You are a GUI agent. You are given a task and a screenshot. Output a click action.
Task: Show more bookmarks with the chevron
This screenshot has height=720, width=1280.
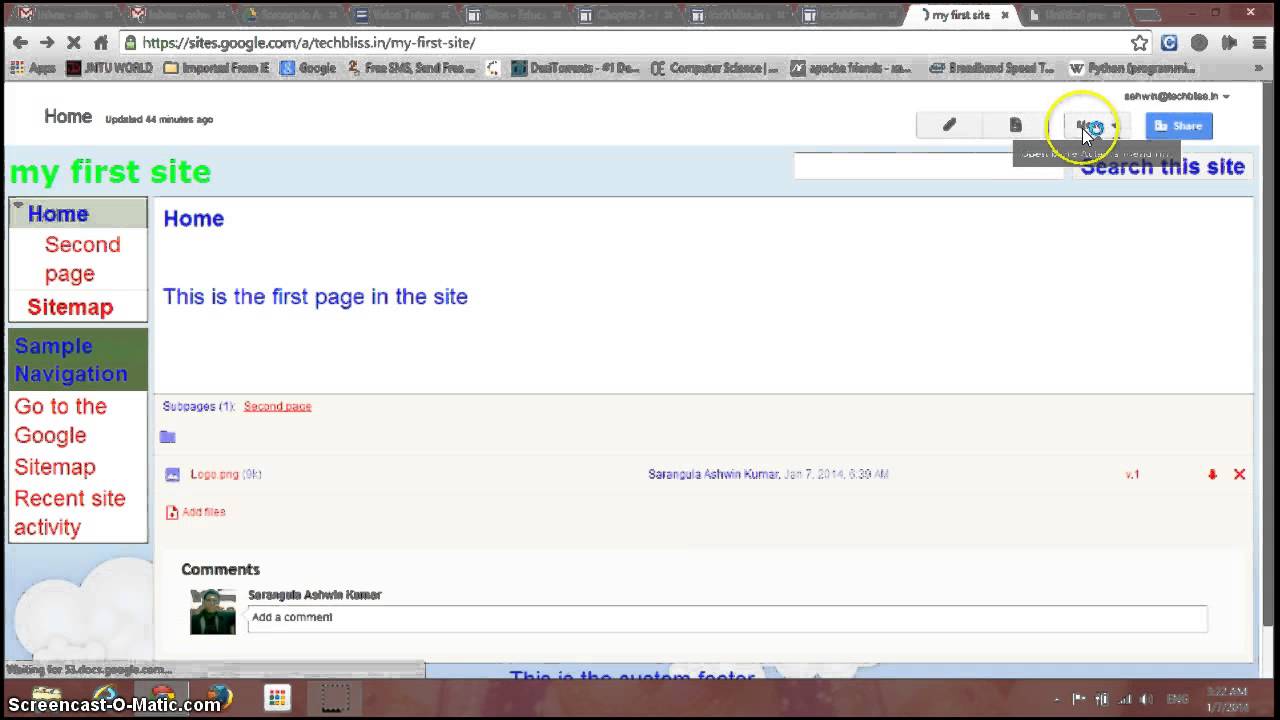pyautogui.click(x=1259, y=68)
